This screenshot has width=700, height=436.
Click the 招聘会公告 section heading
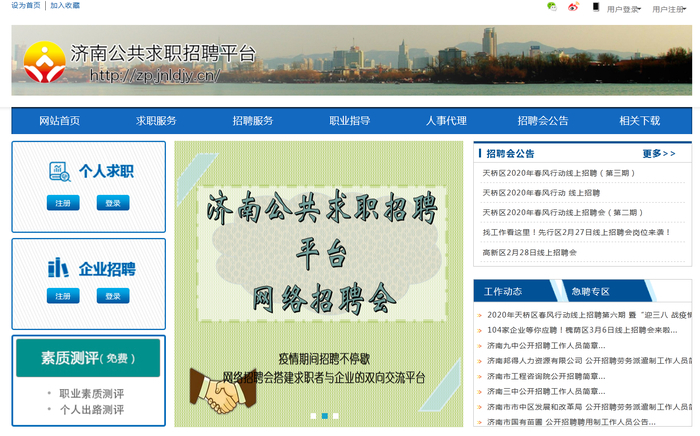[x=510, y=154]
